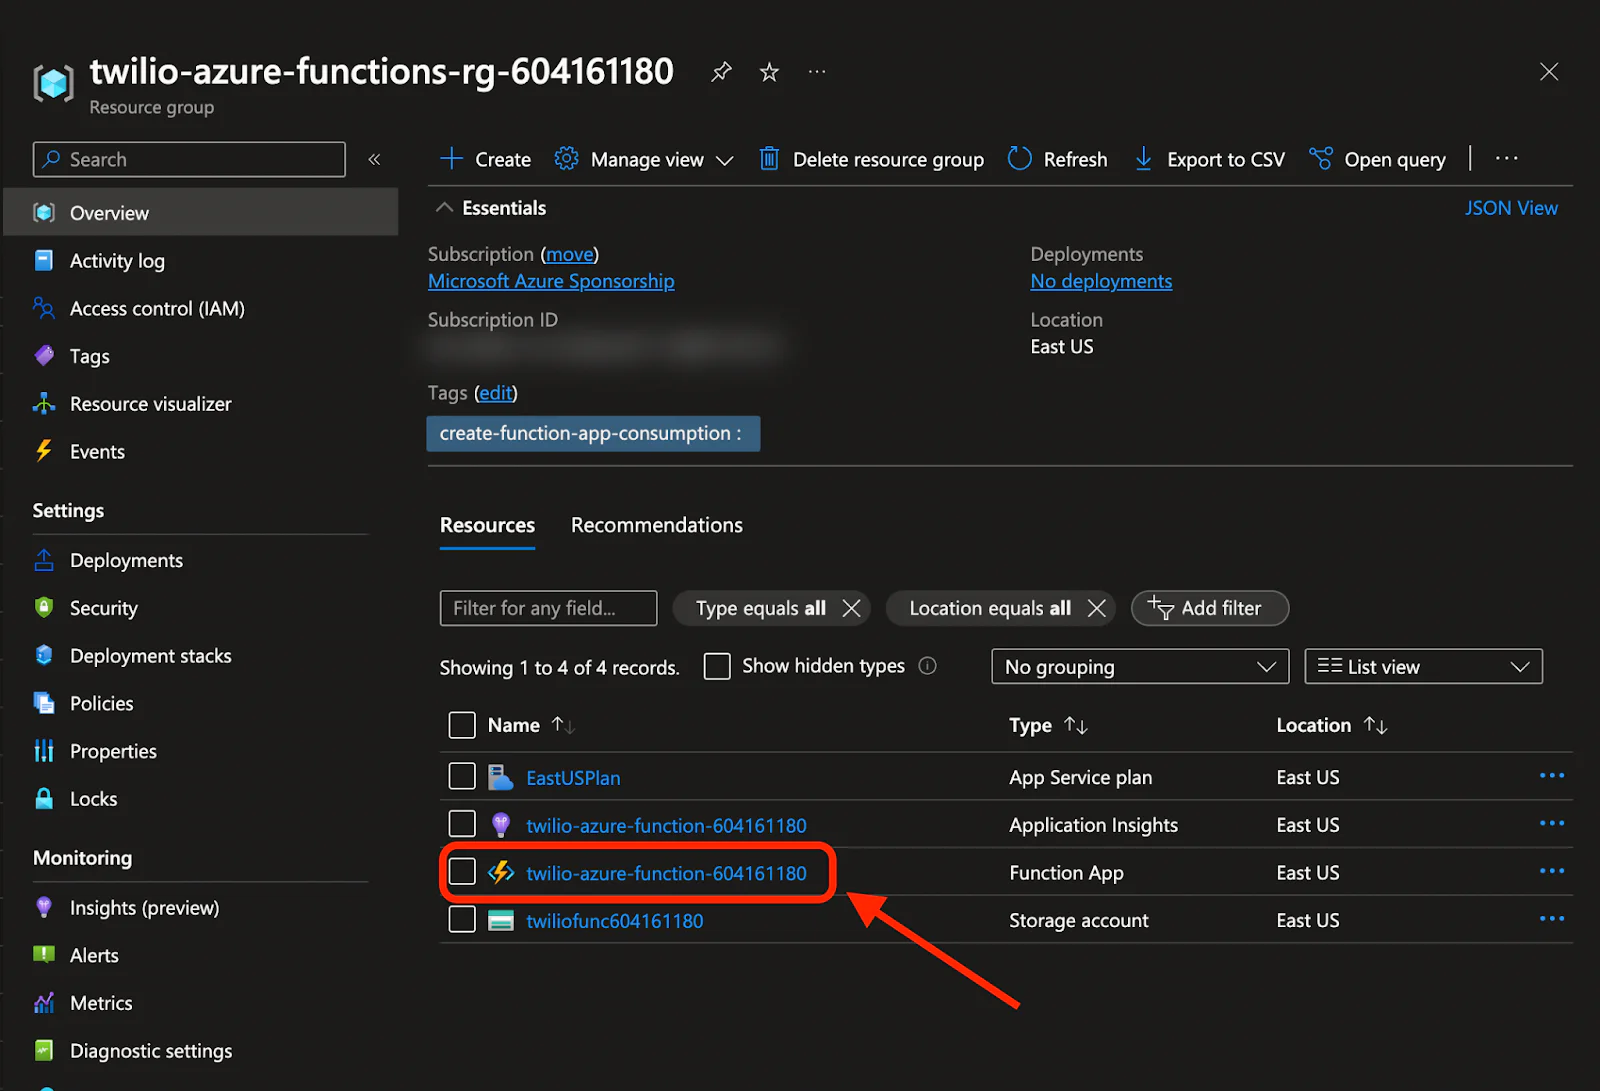Viewport: 1600px width, 1091px height.
Task: Open the twiliofunc604161180 storage account
Action: pyautogui.click(x=615, y=921)
